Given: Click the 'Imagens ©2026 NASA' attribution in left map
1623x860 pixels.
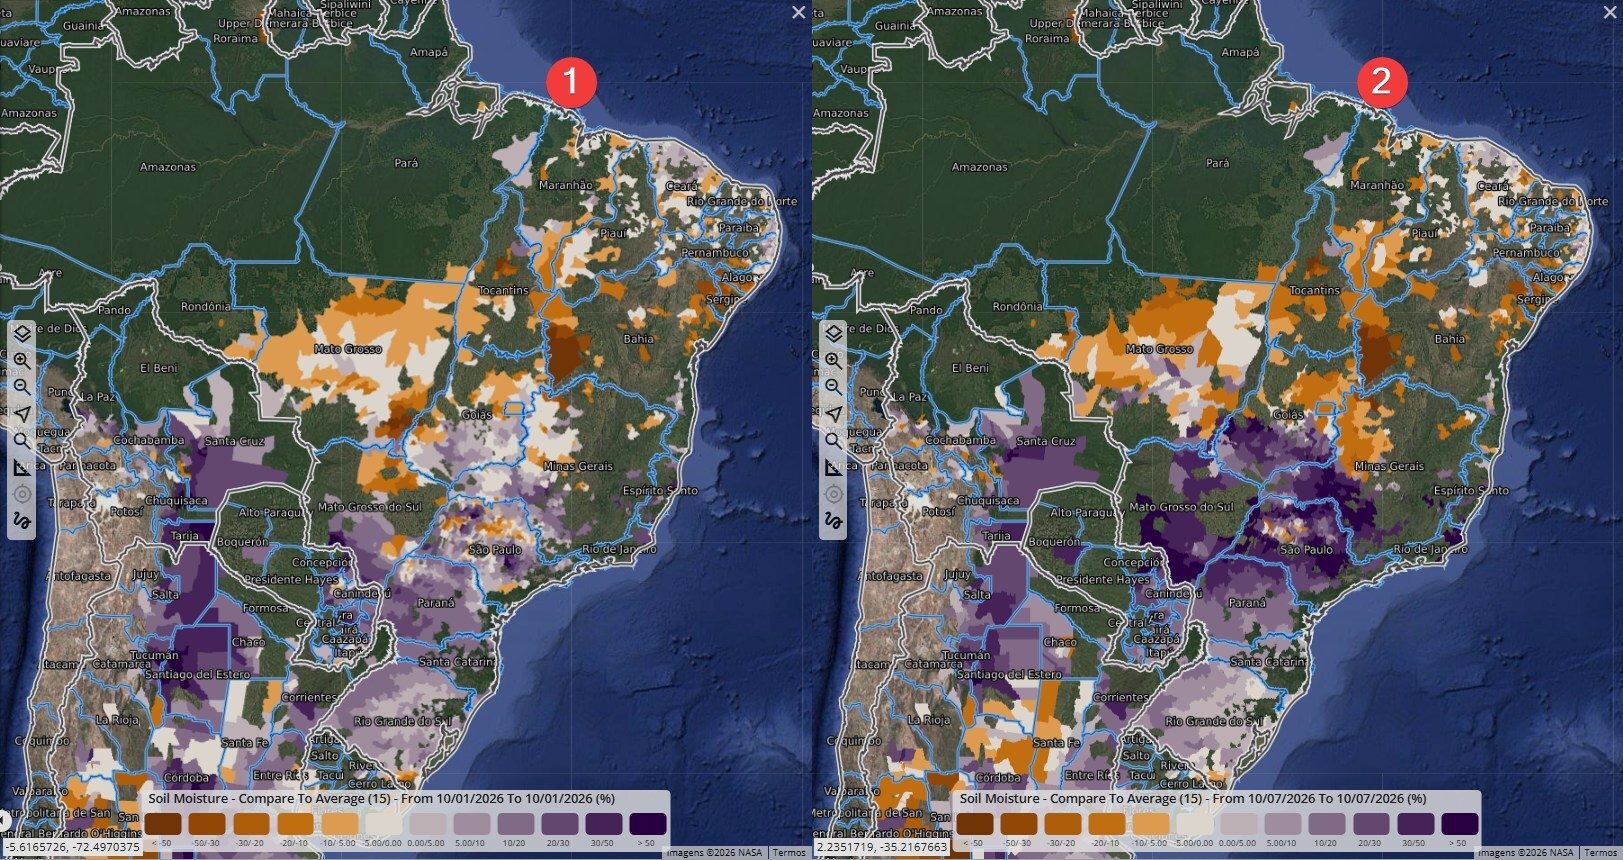Looking at the screenshot, I should (714, 853).
